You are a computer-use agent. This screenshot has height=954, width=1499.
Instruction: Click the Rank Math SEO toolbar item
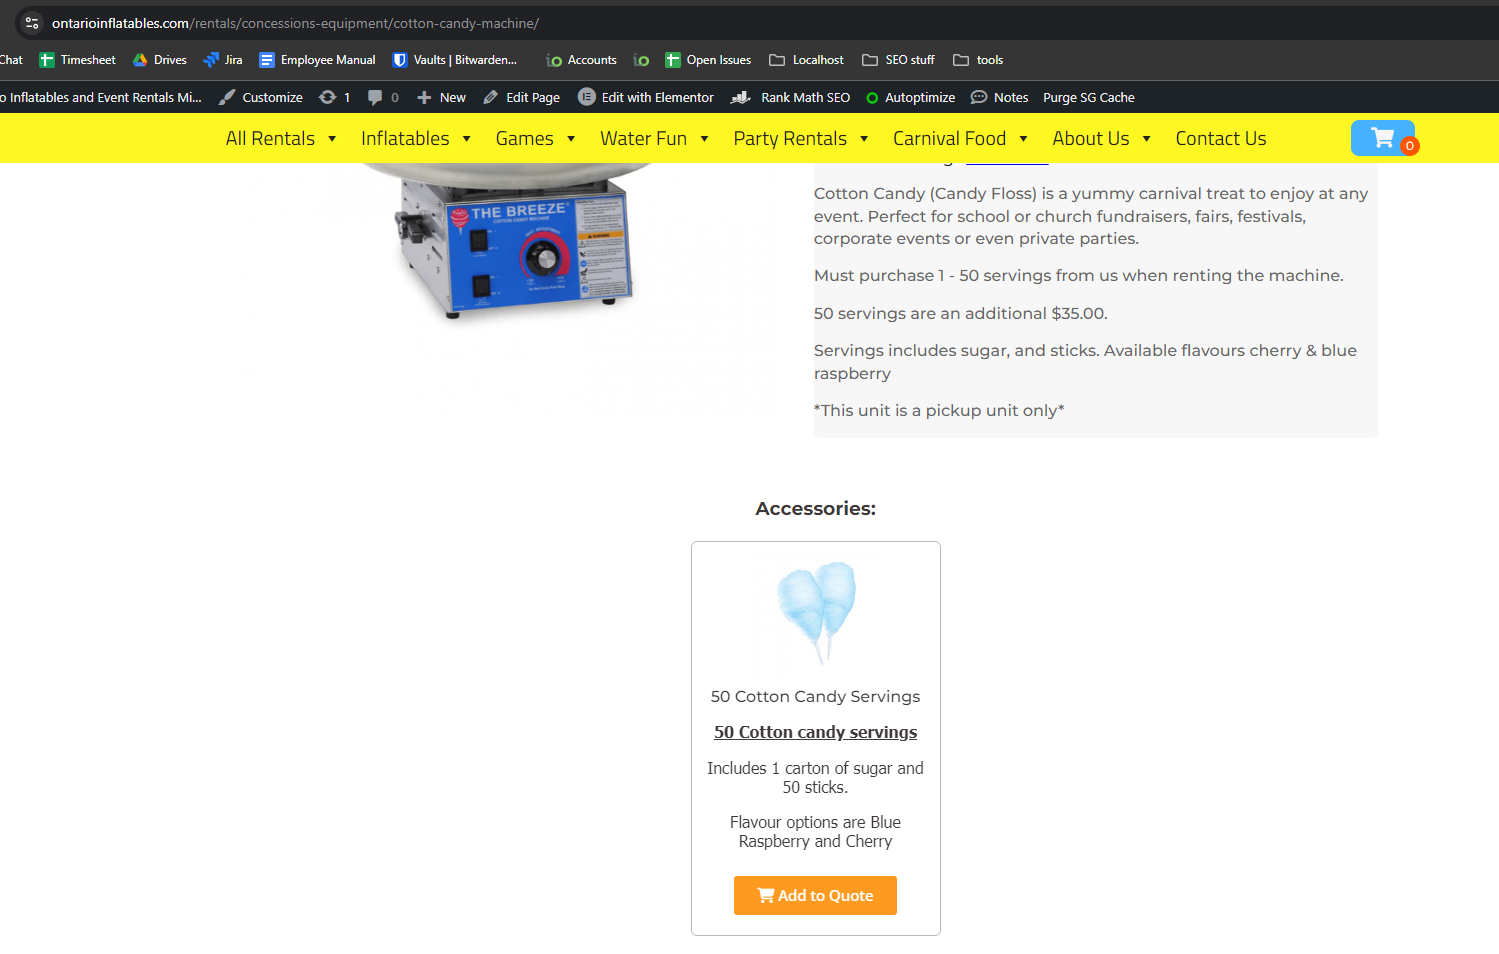791,97
